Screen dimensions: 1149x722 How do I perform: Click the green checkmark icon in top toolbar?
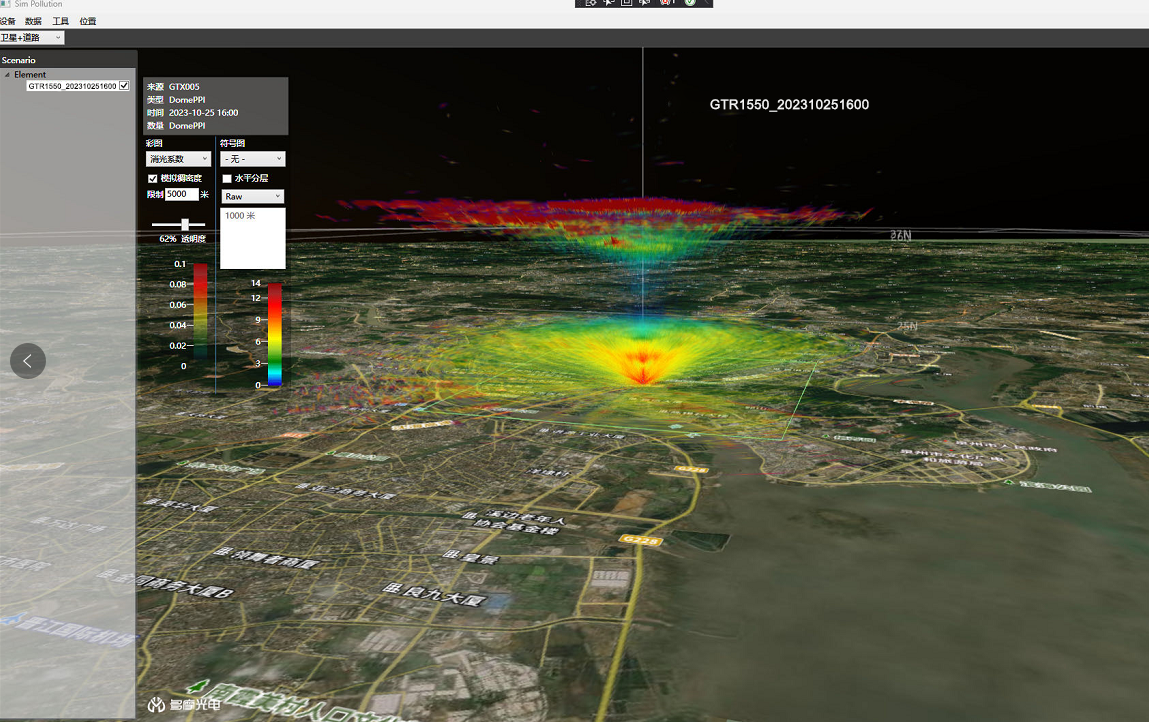(x=690, y=3)
